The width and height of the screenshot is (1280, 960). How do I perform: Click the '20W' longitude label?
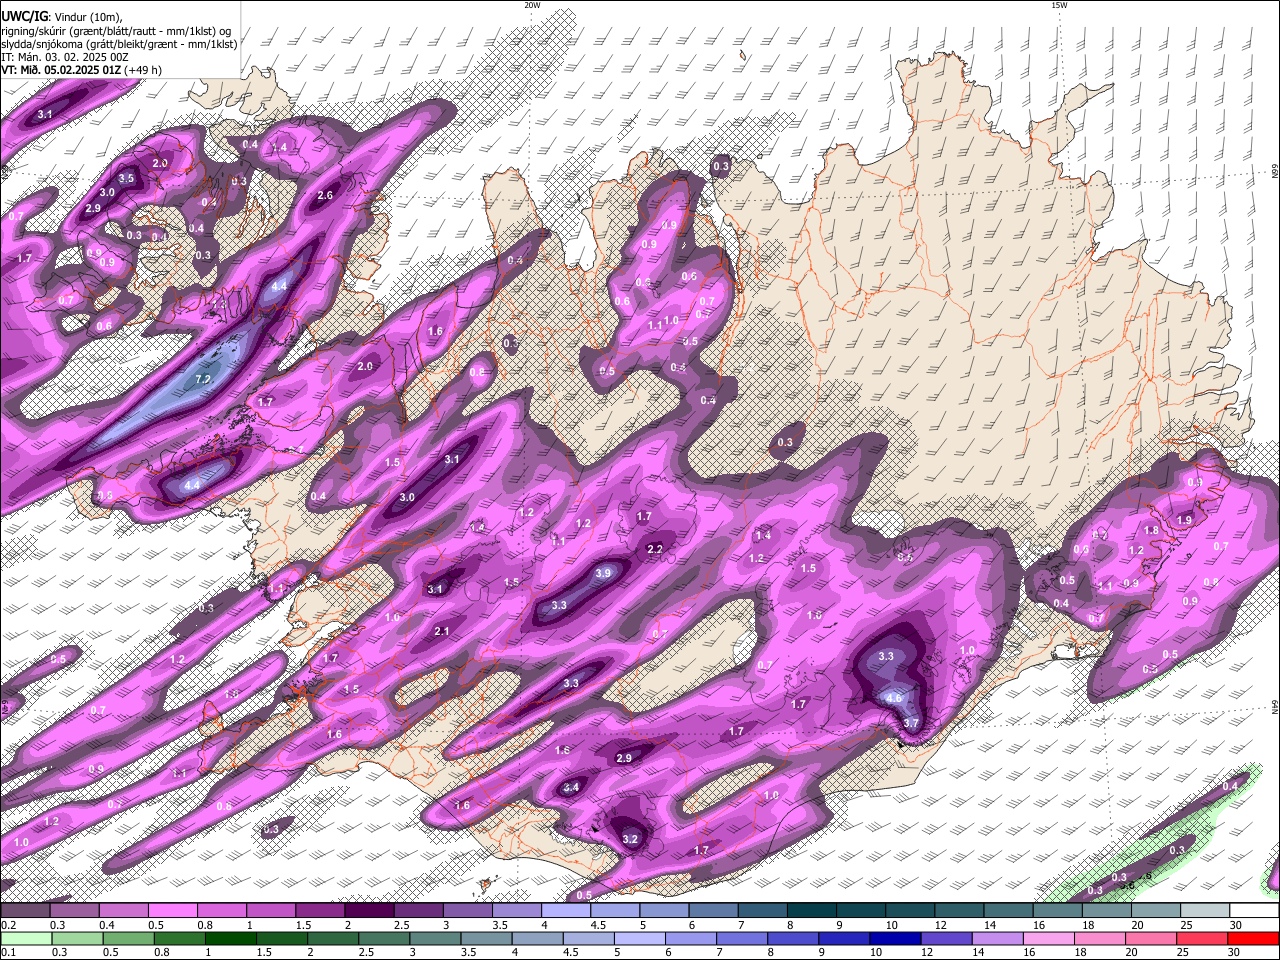click(x=532, y=5)
